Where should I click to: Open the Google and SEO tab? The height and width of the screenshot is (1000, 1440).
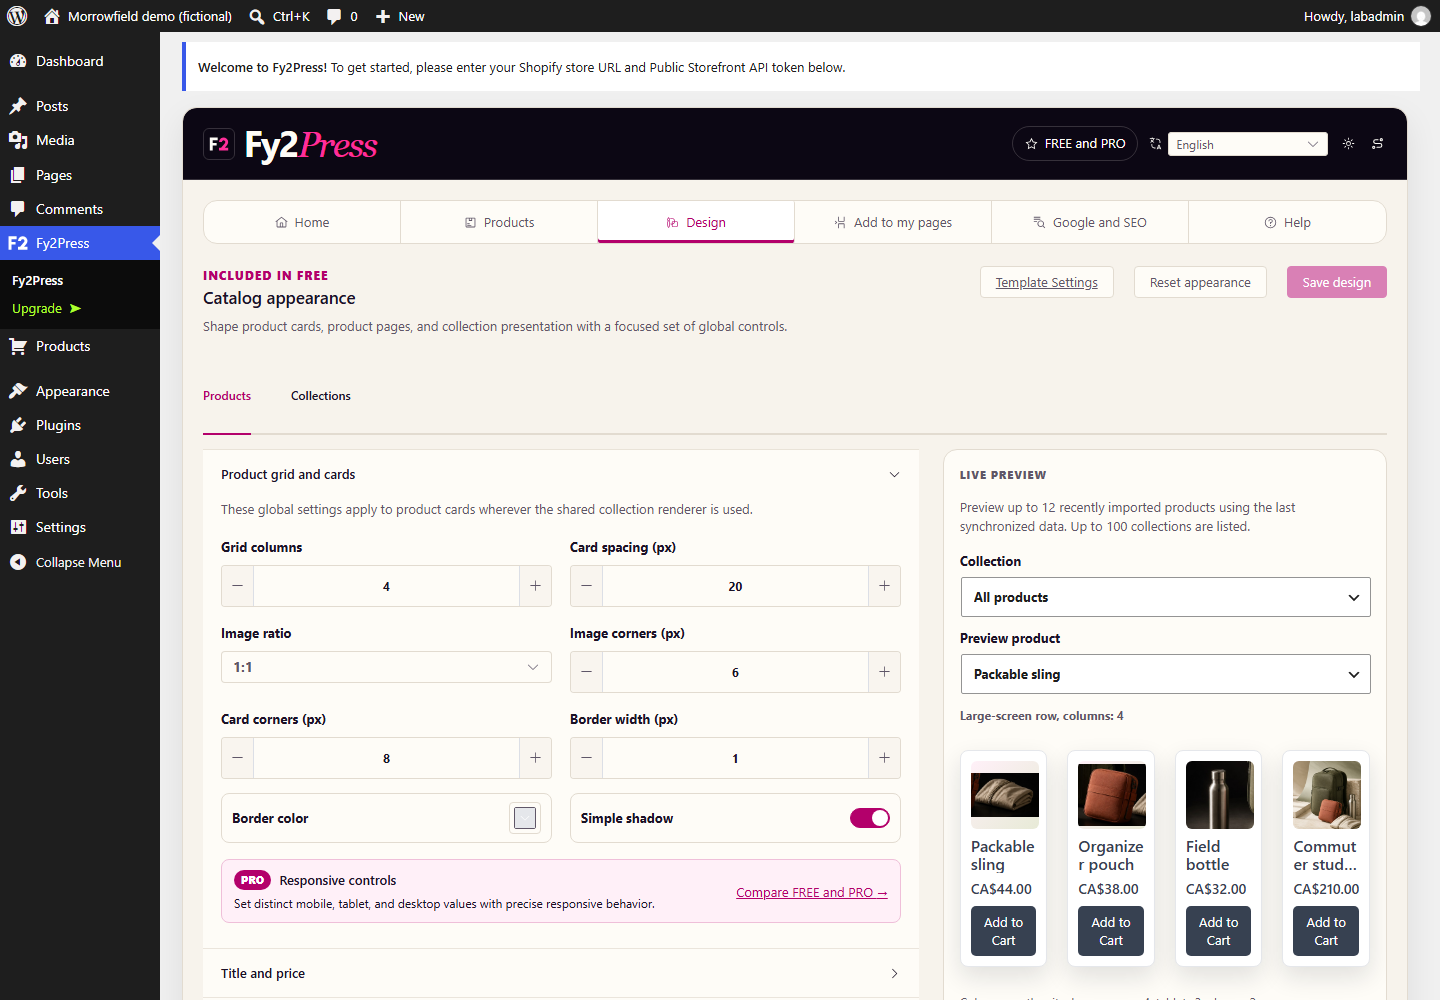pyautogui.click(x=1090, y=222)
